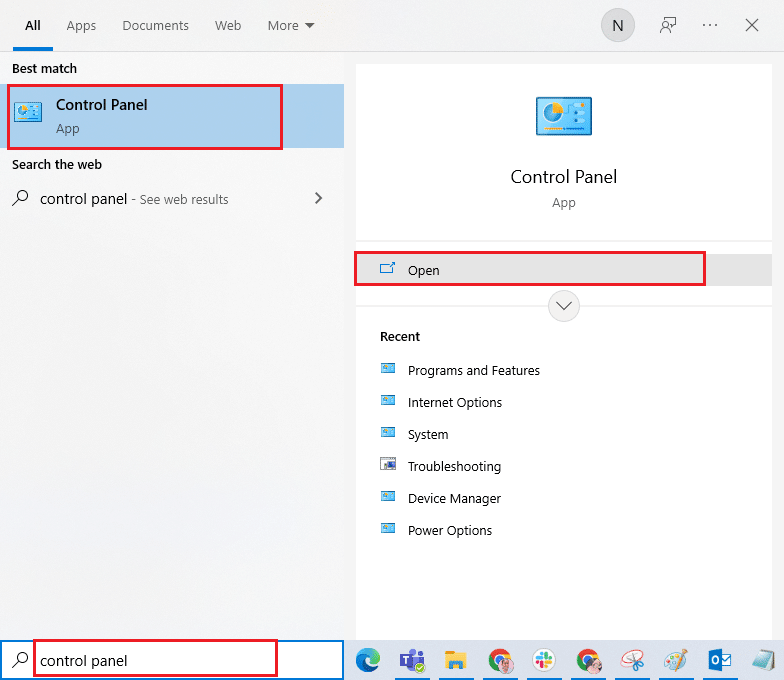The image size is (784, 680).
Task: Open Outlook from the taskbar
Action: point(720,660)
